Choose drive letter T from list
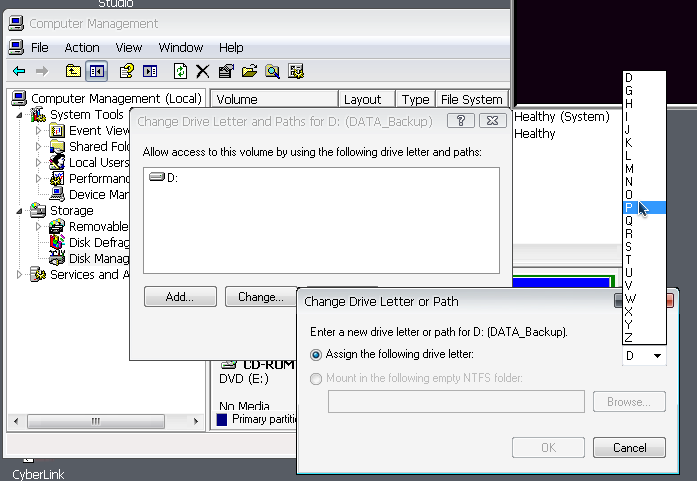The height and width of the screenshot is (481, 697). tap(644, 259)
